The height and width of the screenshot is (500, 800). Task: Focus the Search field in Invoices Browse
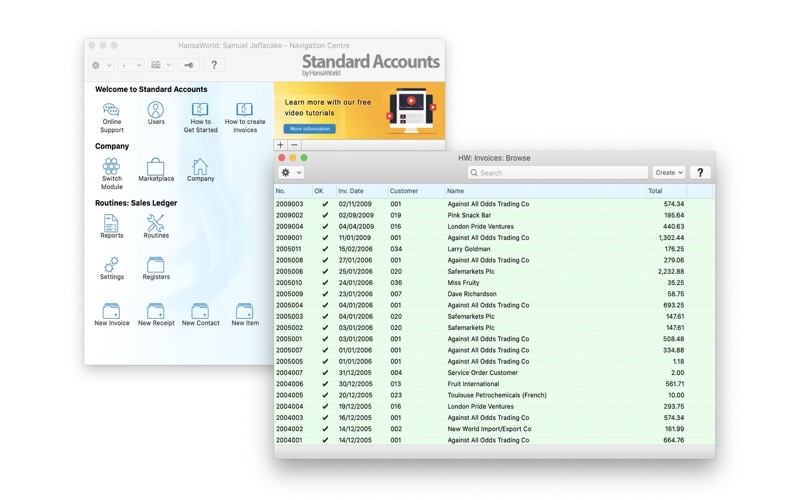[x=558, y=172]
